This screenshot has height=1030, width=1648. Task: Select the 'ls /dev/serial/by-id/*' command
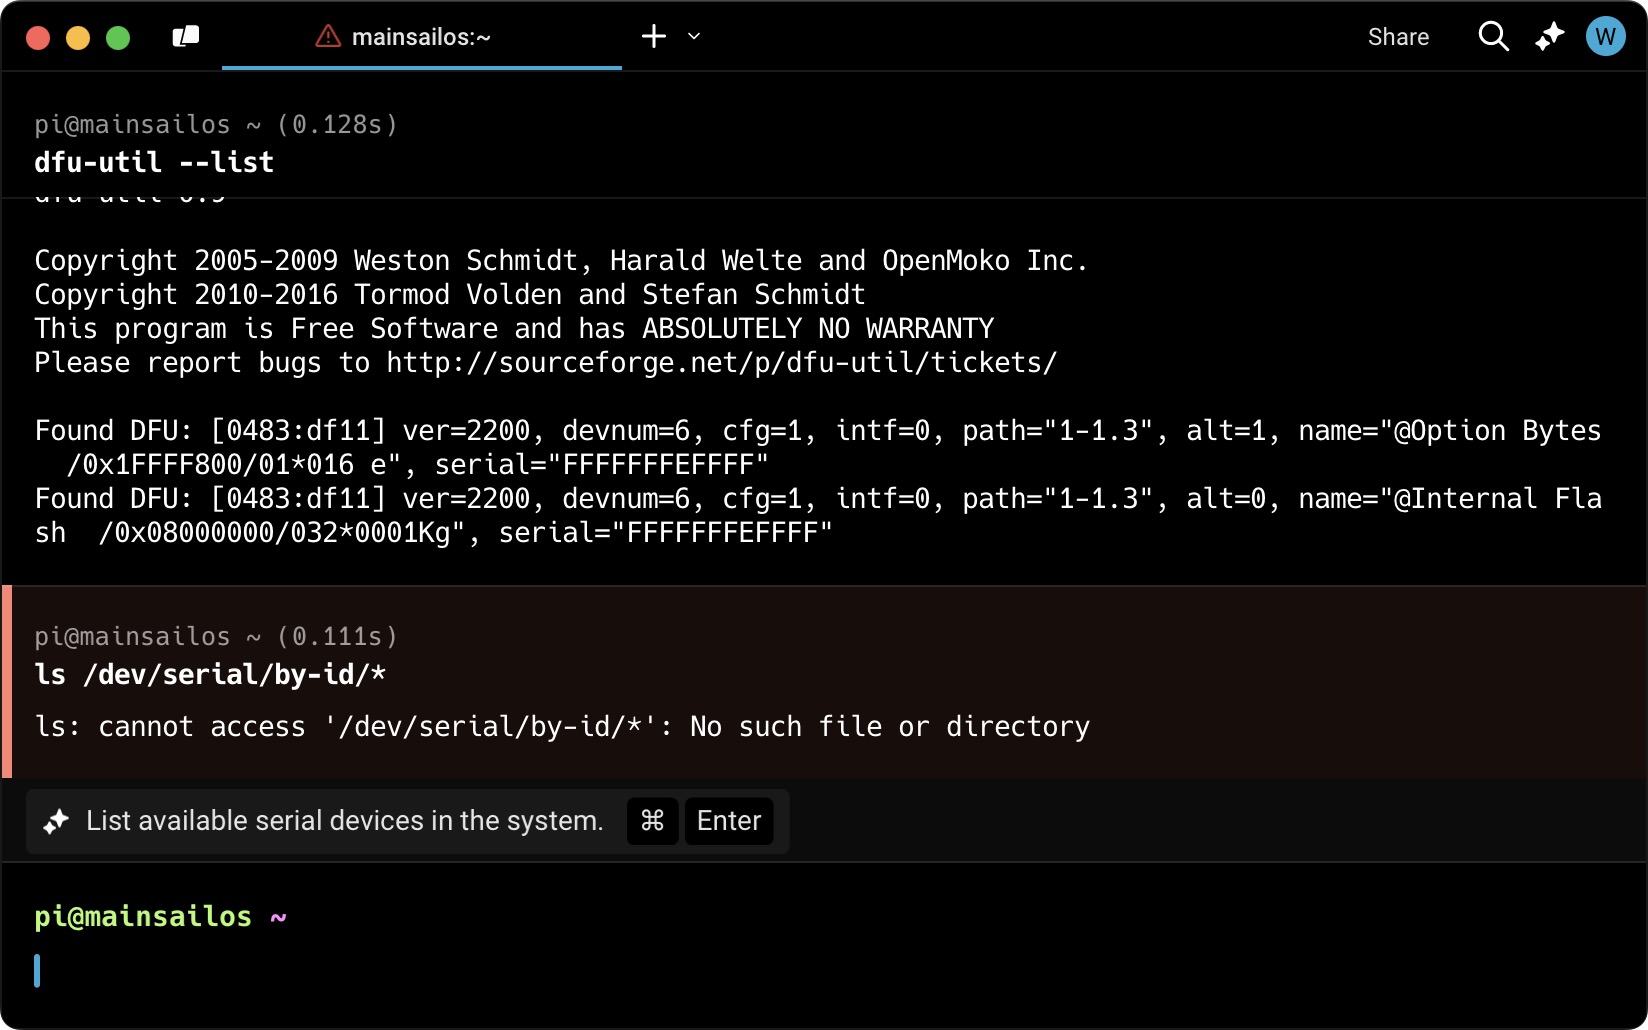(x=210, y=674)
